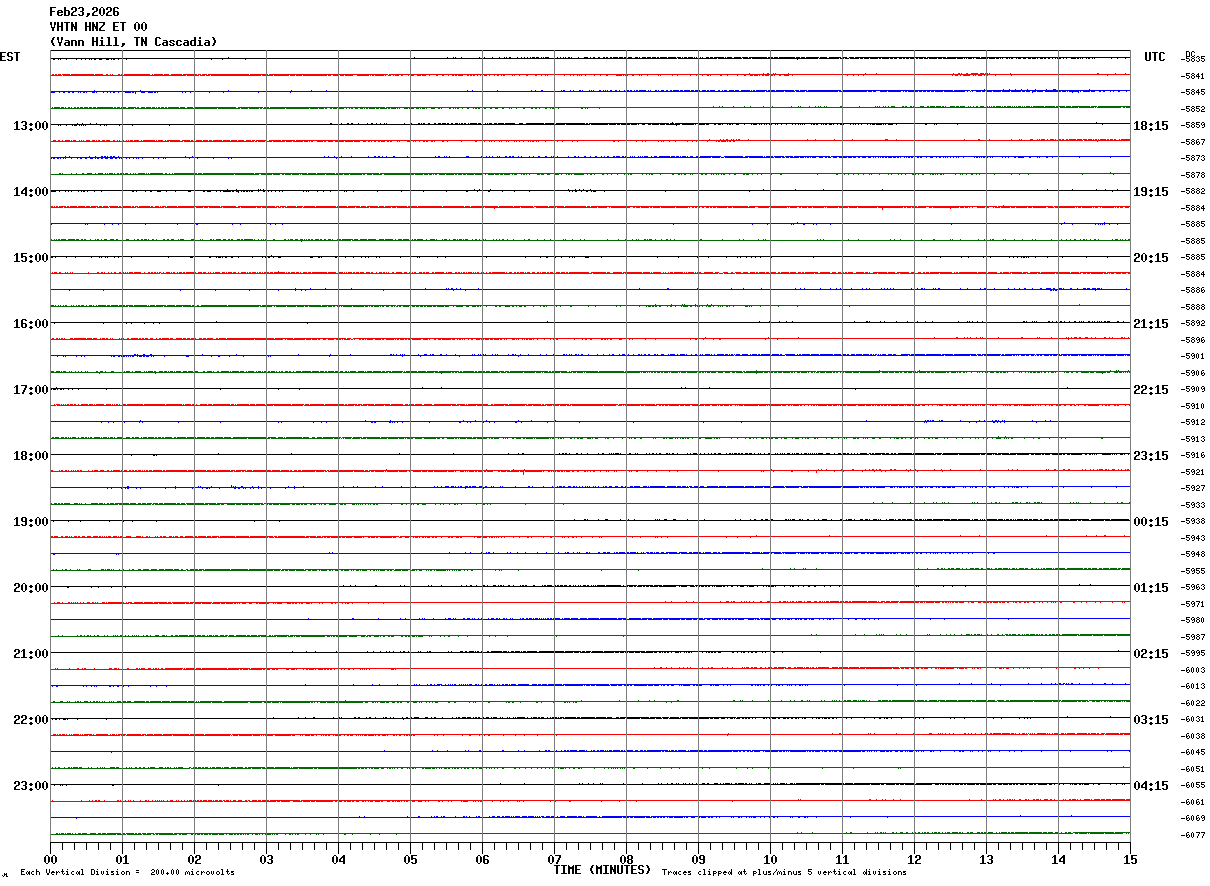
Task: Click the DC offset value -6077
Action: click(1193, 835)
